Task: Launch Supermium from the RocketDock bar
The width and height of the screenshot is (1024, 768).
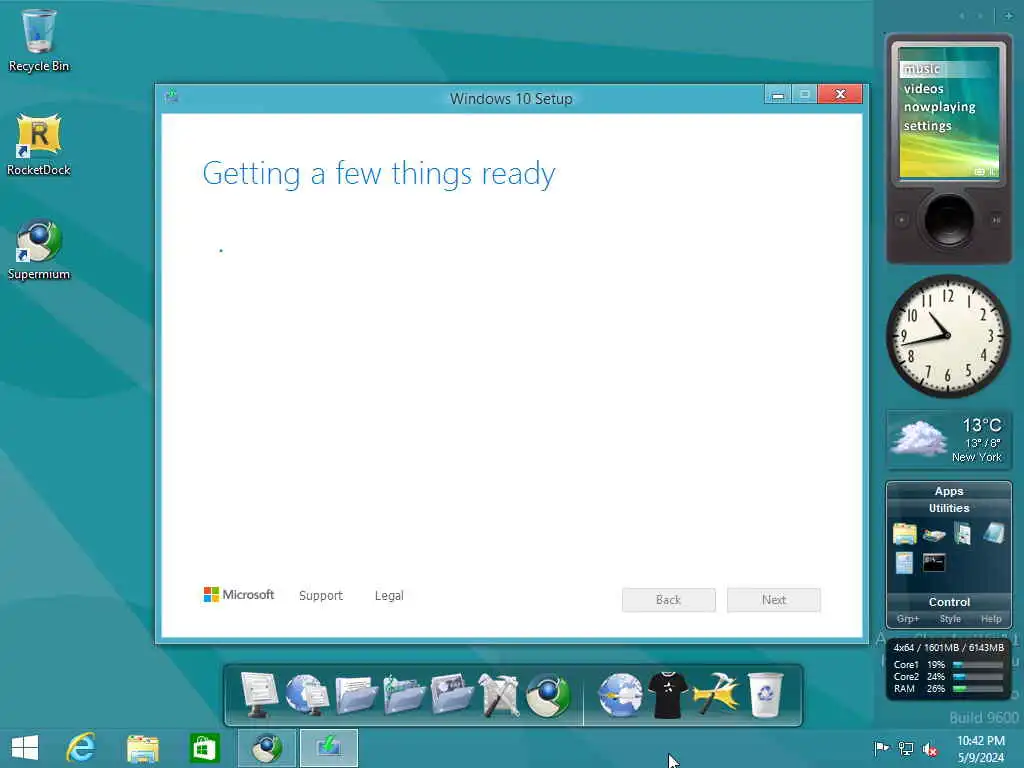Action: (x=549, y=695)
